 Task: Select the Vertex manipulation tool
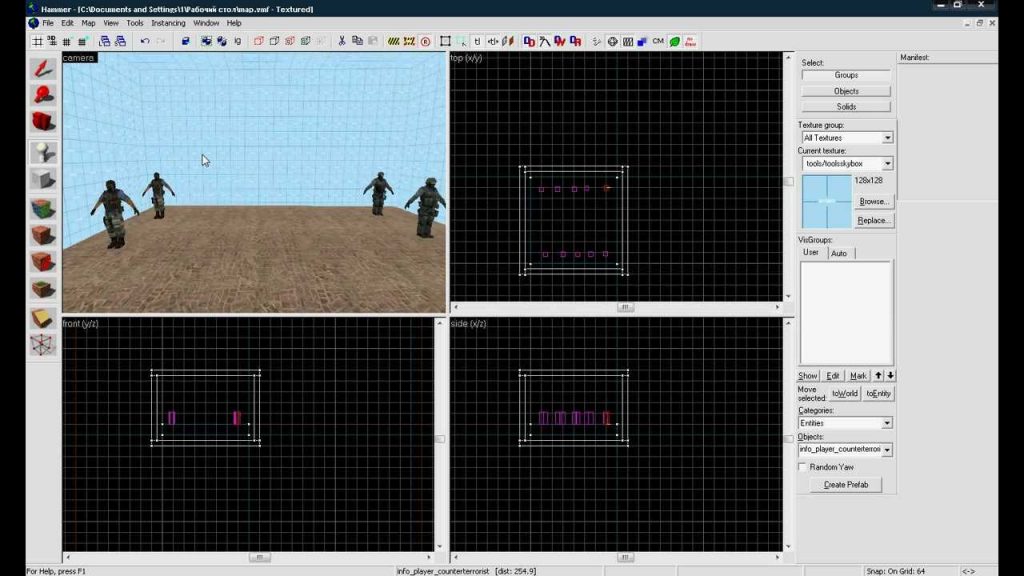43,345
